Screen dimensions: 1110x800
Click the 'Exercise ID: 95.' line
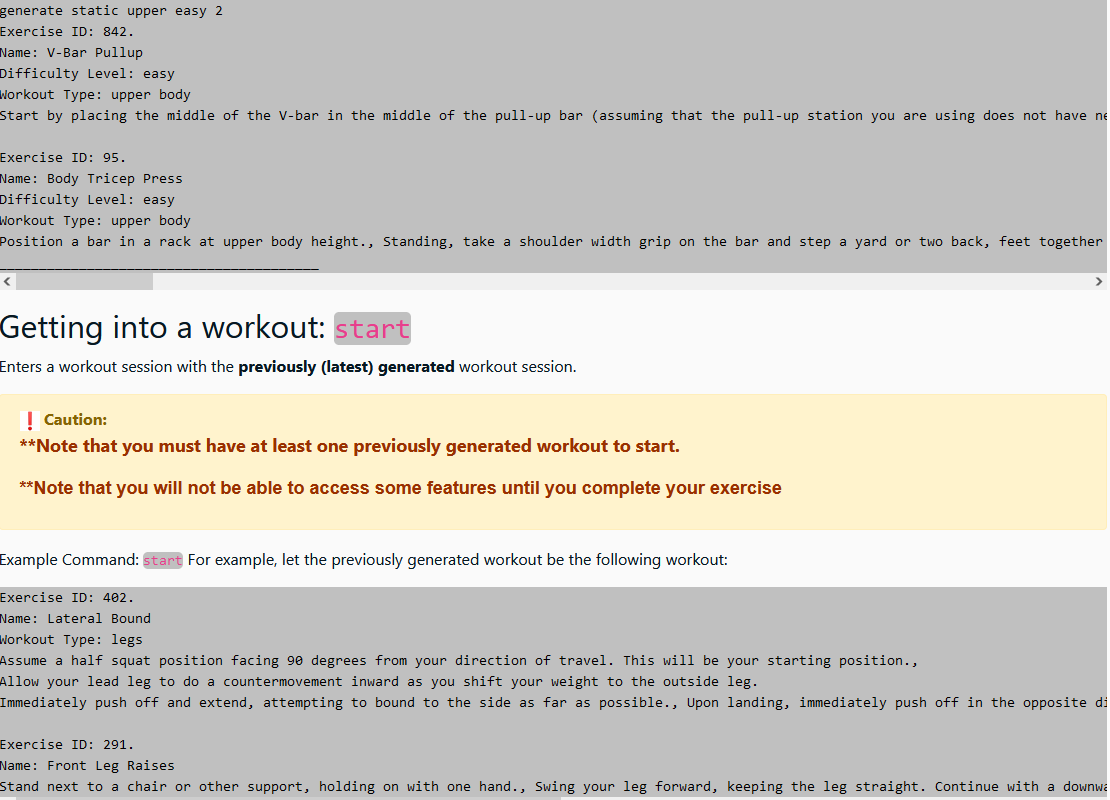point(63,158)
